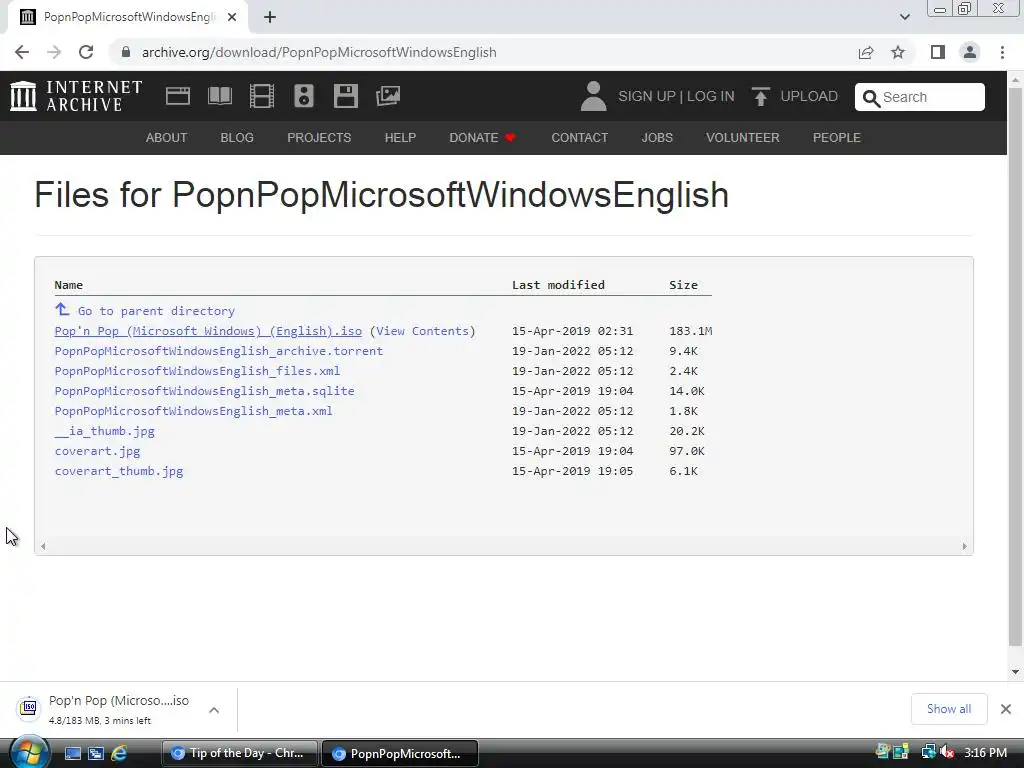Open a new tab with the plus button

270,17
